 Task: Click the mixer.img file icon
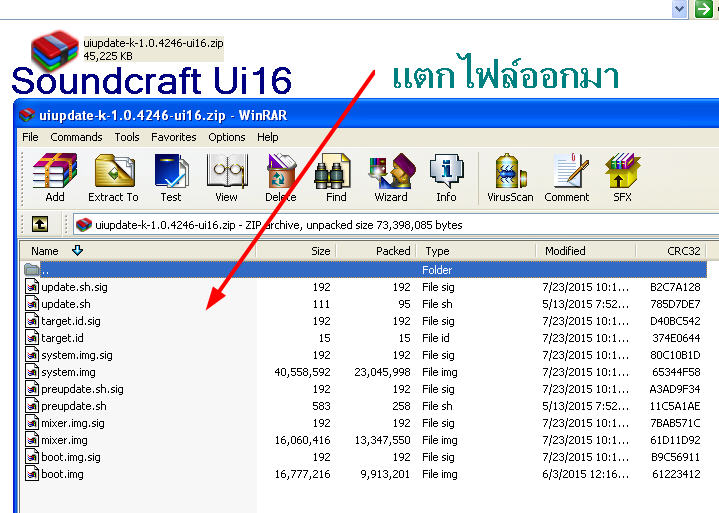pyautogui.click(x=32, y=440)
